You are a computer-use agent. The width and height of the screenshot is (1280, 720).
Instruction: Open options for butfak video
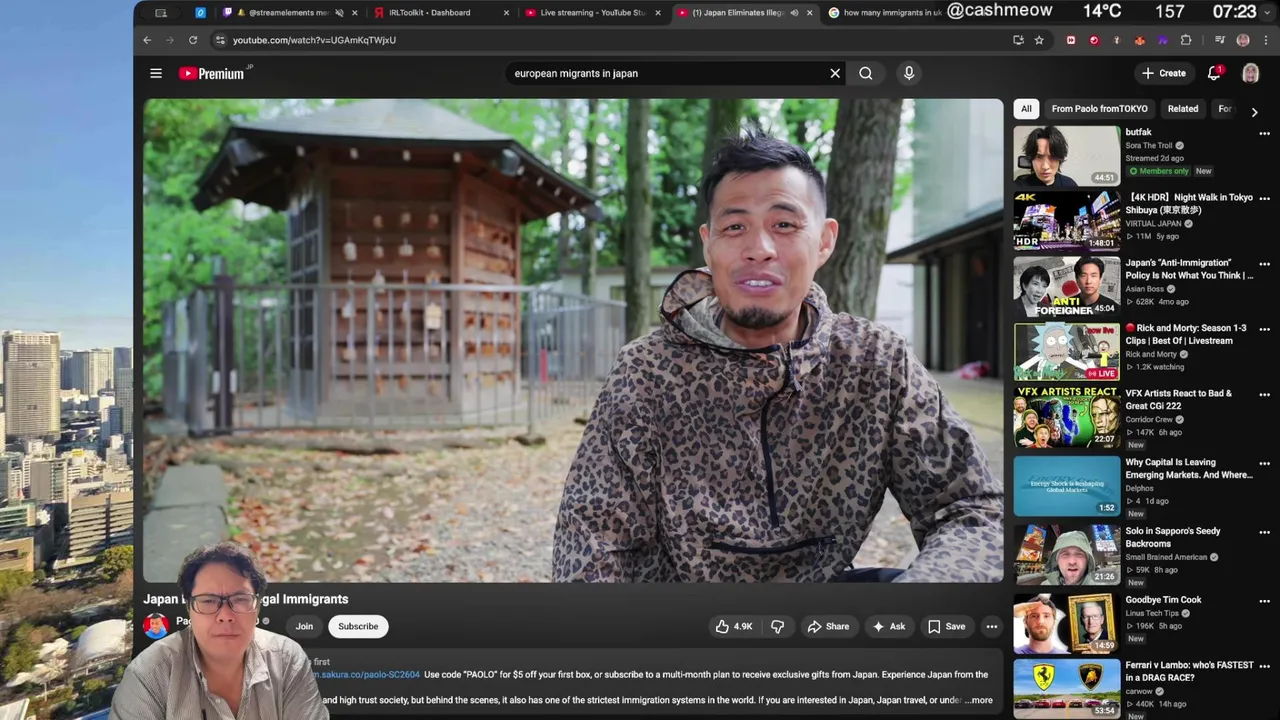[x=1264, y=133]
